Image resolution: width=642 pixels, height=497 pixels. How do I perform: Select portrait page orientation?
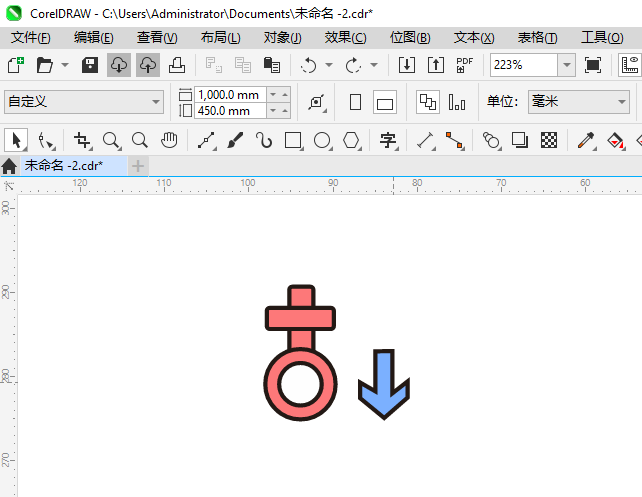pyautogui.click(x=355, y=102)
